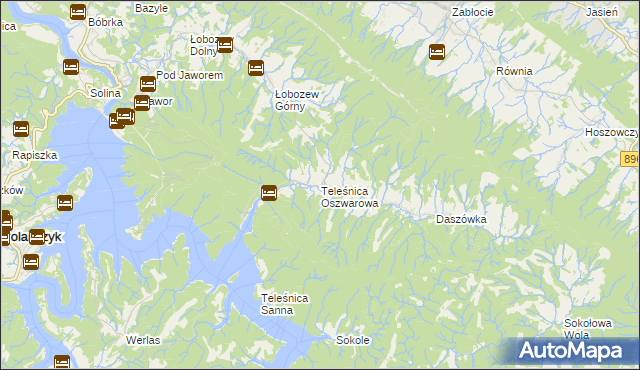Click the road 896 shield sign

point(630,159)
